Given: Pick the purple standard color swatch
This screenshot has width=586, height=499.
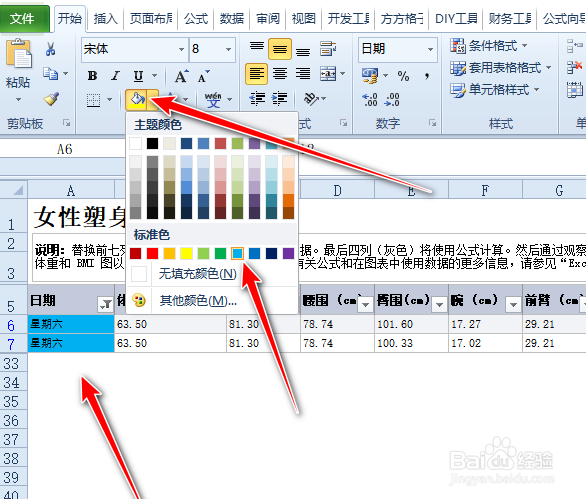Looking at the screenshot, I should point(288,253).
